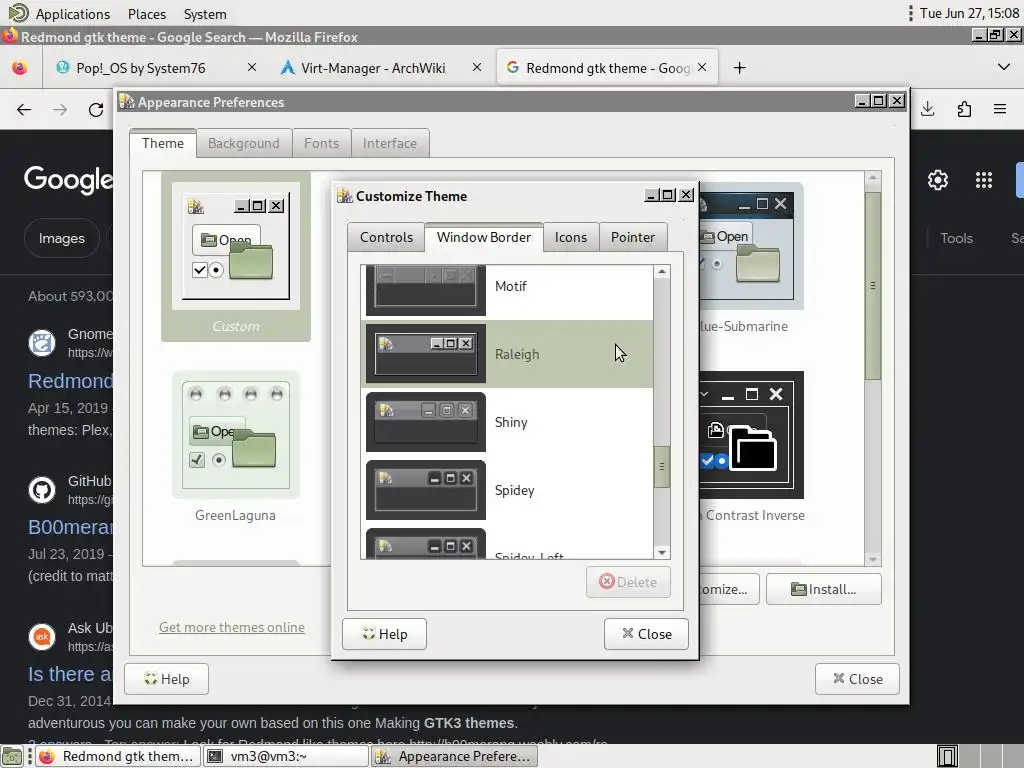Viewport: 1024px width, 768px height.
Task: Click the theme list scroll down arrow
Action: click(x=872, y=560)
